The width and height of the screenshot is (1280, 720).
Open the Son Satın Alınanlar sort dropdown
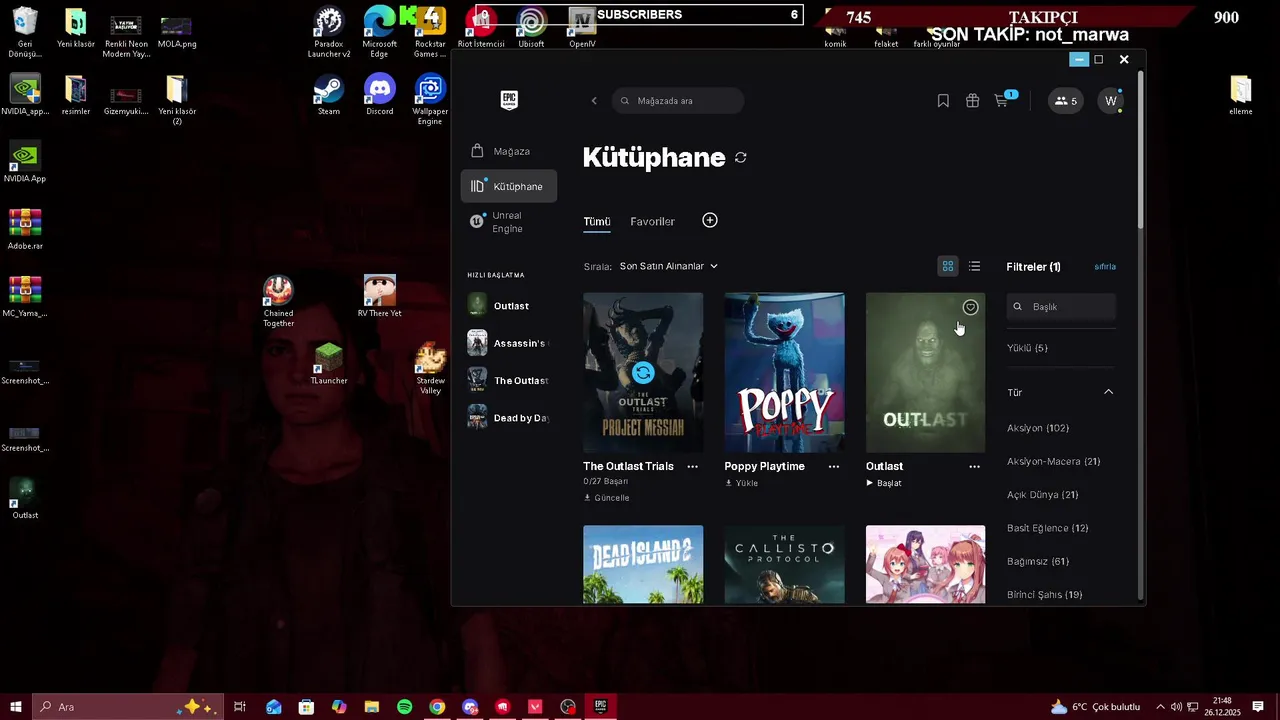click(668, 266)
